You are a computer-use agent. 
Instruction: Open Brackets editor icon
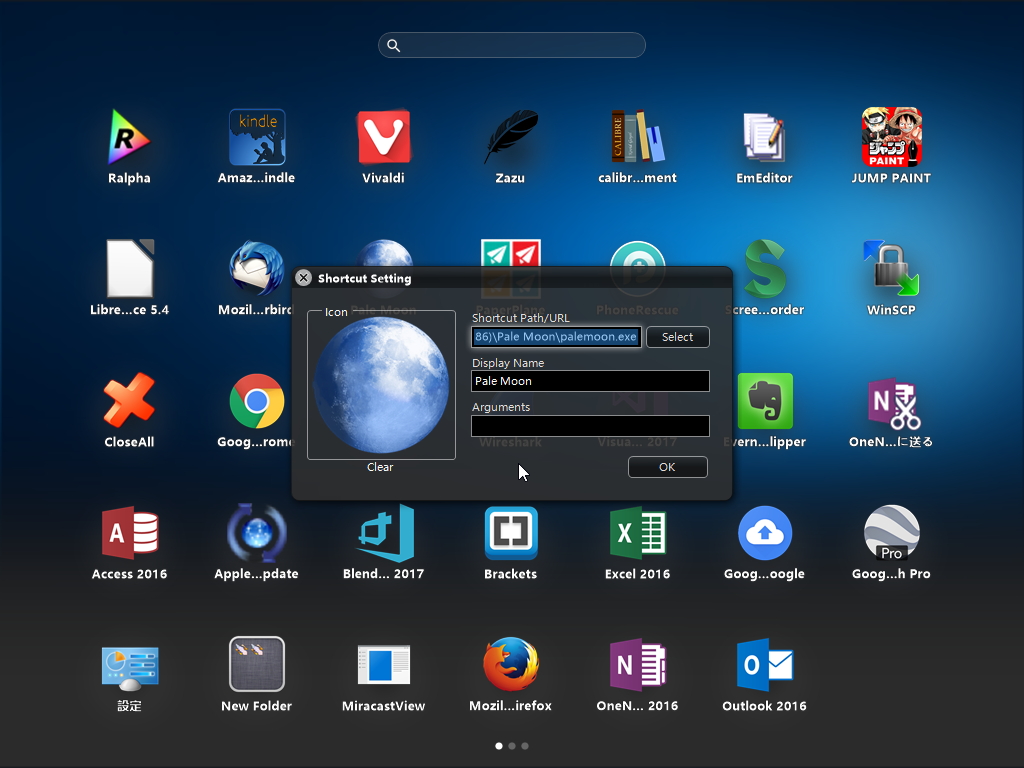click(x=511, y=533)
